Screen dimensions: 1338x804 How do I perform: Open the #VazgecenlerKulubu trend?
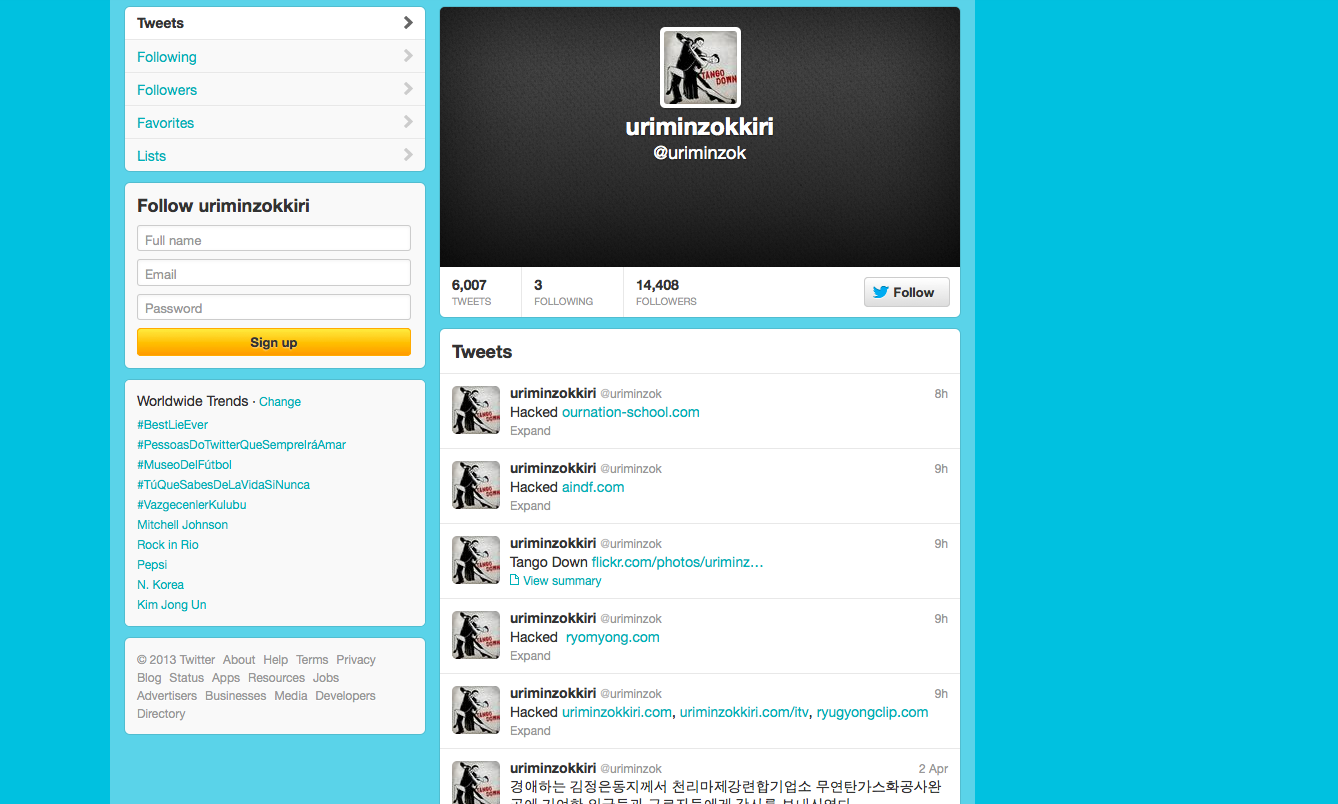pos(191,505)
